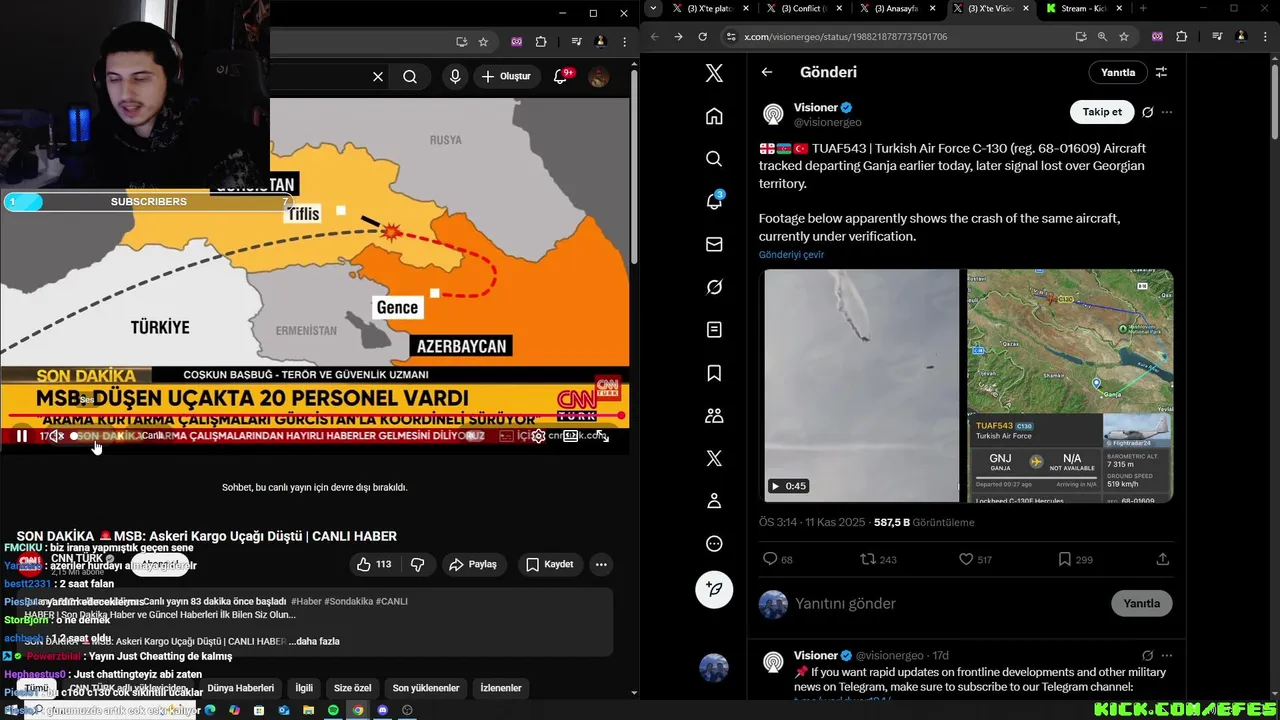
Task: Open Premium X icon in sidebar
Action: (x=714, y=458)
